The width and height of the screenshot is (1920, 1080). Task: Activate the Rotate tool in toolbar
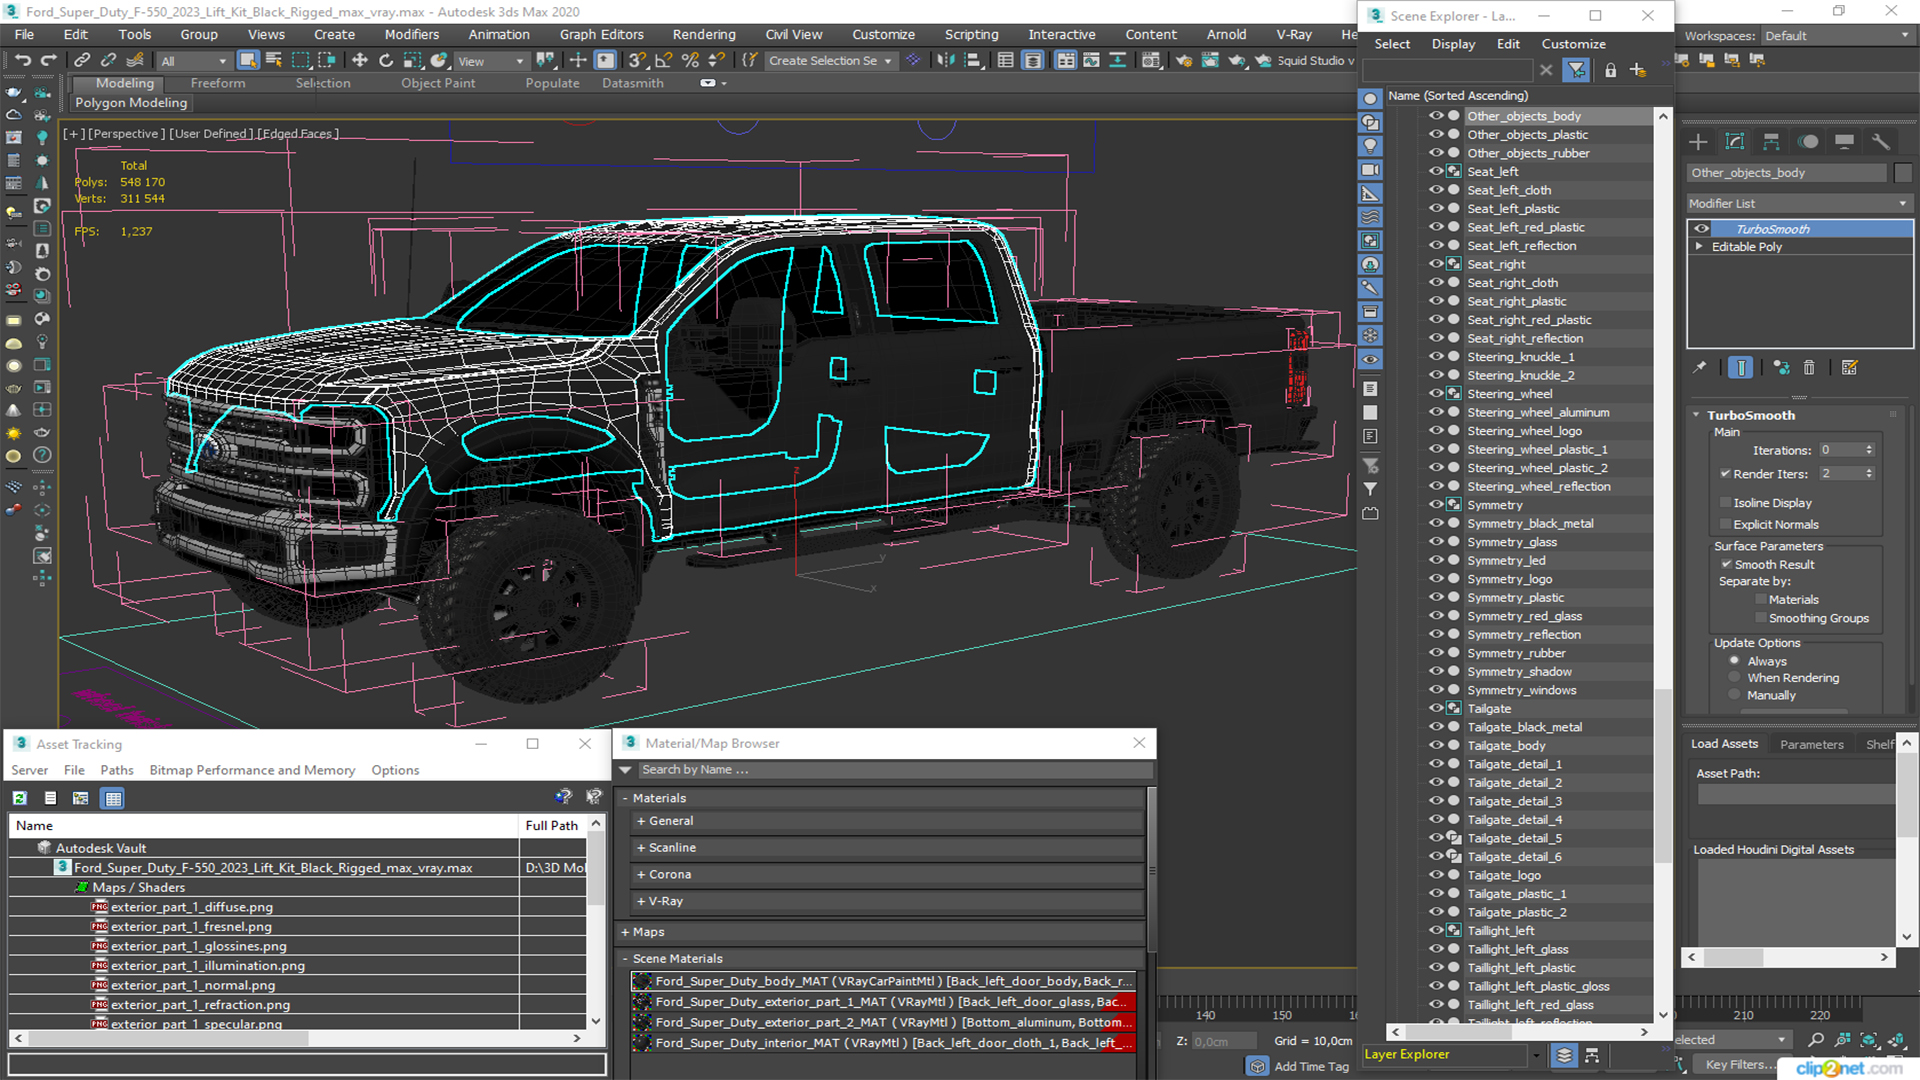click(386, 61)
